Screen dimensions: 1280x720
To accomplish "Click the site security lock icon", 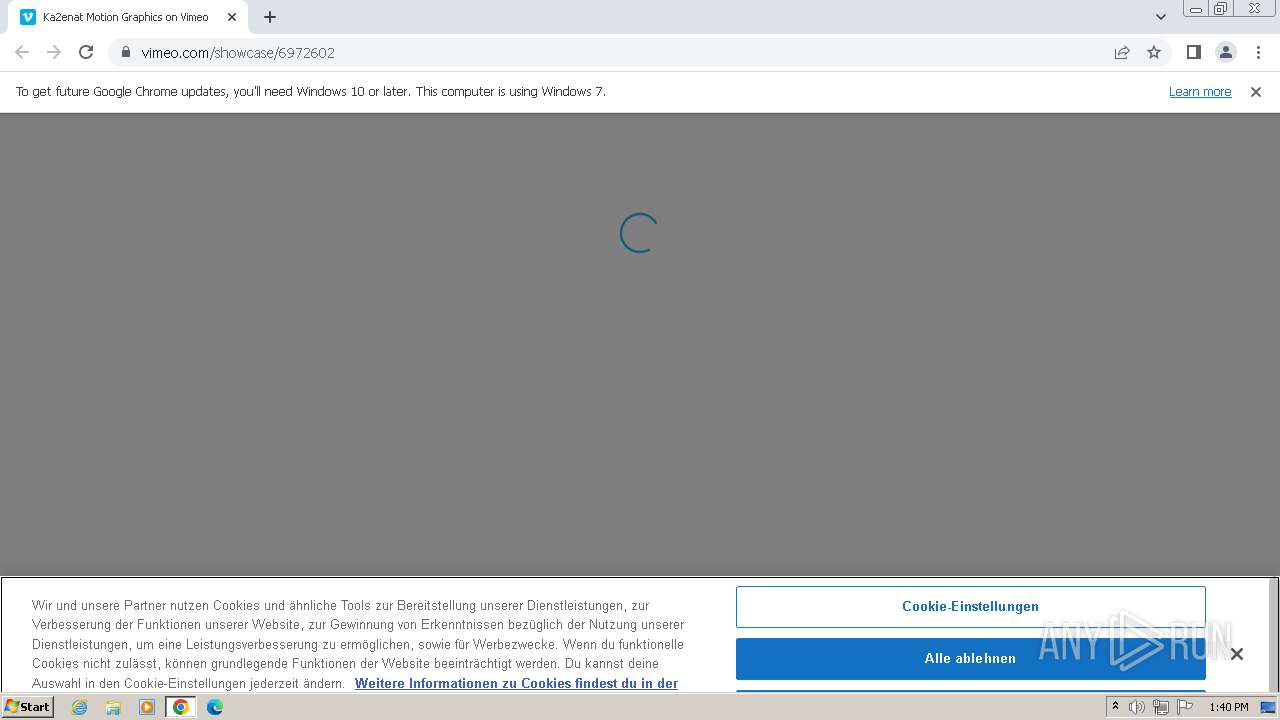I will point(125,52).
